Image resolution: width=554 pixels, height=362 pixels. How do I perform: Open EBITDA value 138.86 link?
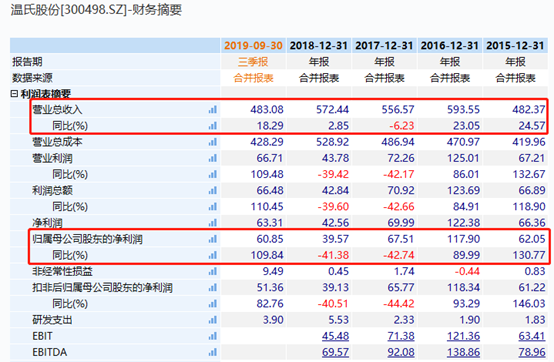463,352
